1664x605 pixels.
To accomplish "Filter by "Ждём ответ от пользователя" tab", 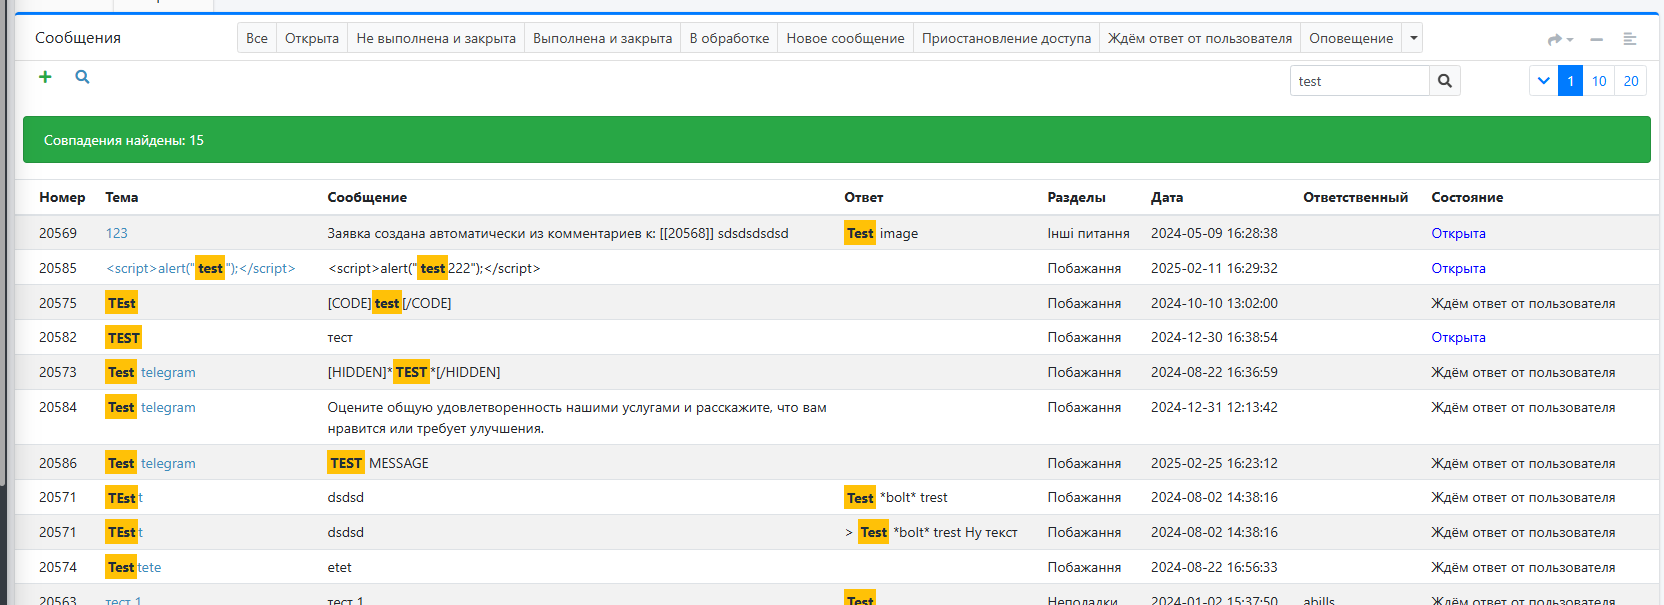I will click(1200, 38).
